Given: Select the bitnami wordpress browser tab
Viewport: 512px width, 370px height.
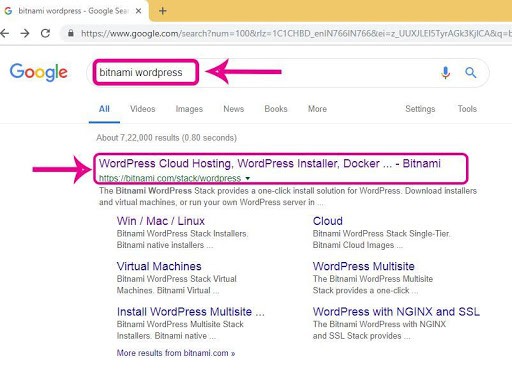Looking at the screenshot, I should (x=73, y=11).
